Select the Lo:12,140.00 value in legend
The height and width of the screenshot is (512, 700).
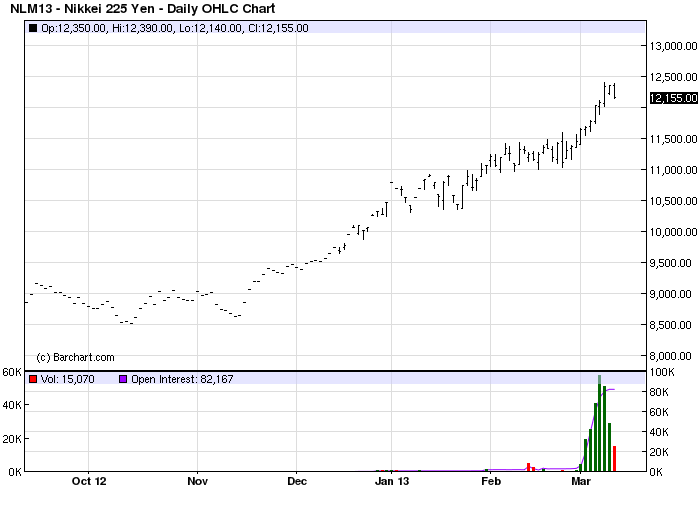[x=211, y=28]
